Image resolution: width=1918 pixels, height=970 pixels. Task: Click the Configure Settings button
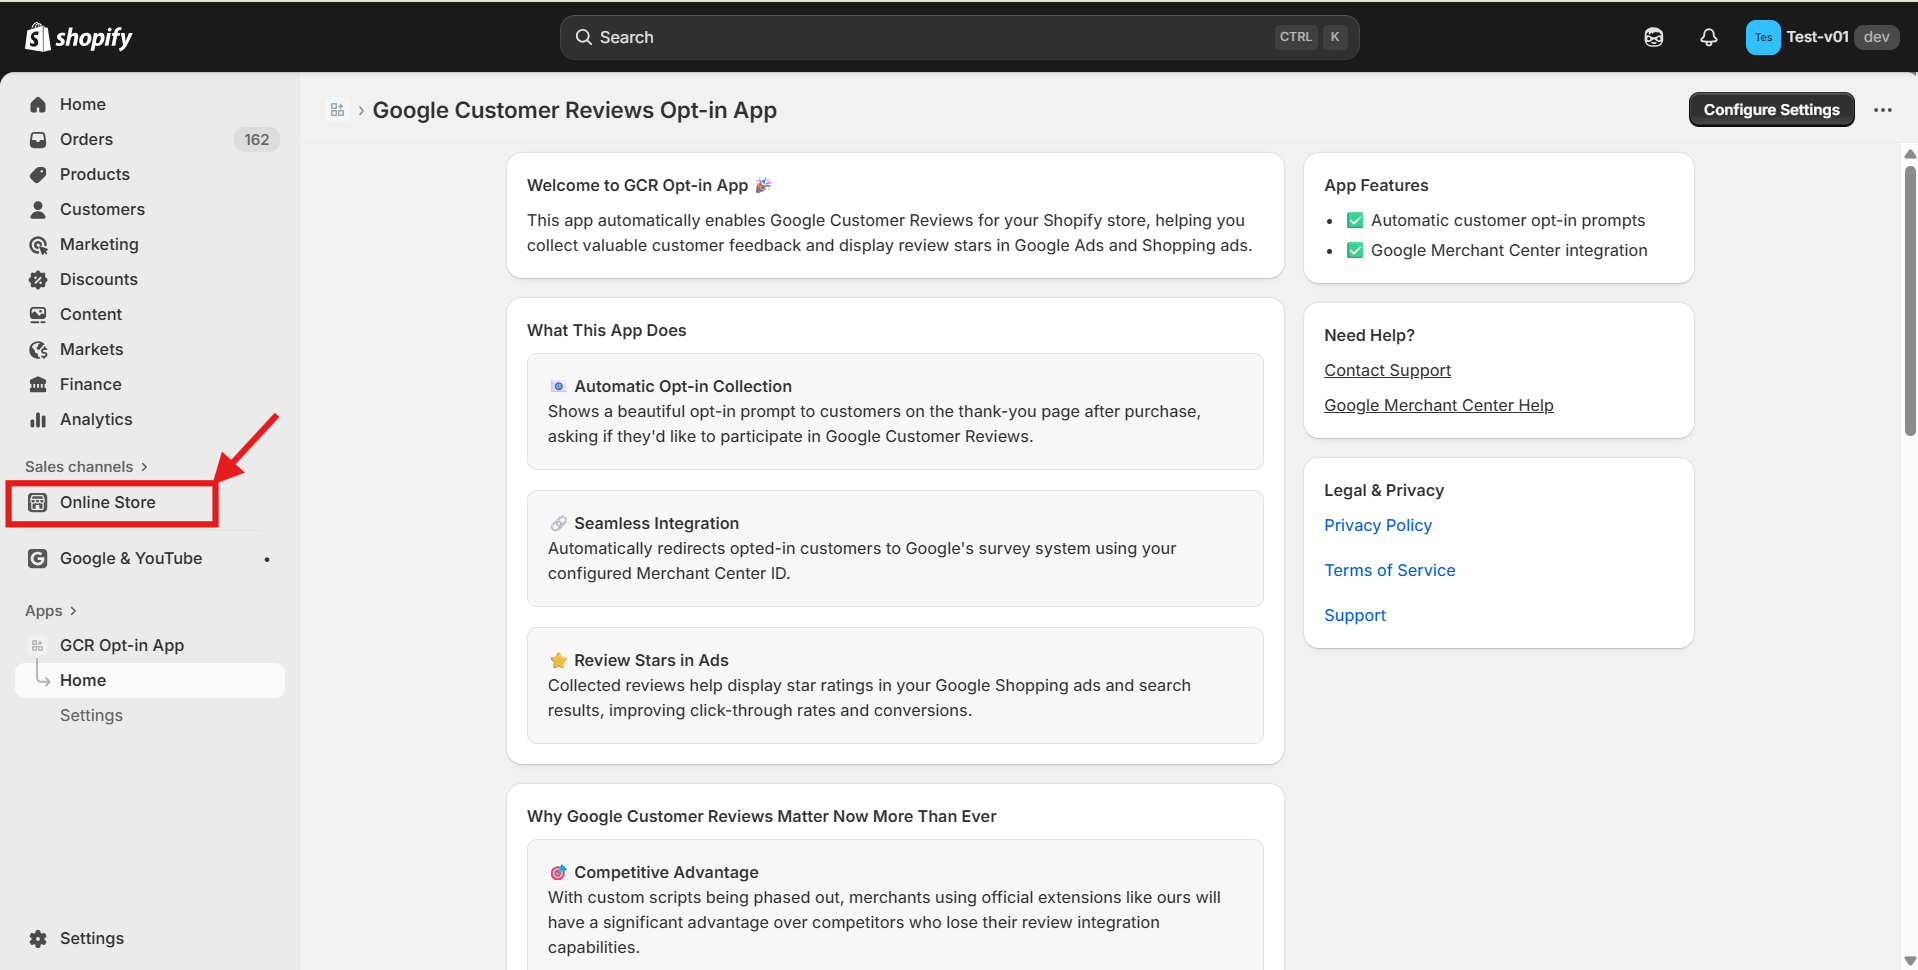1770,110
